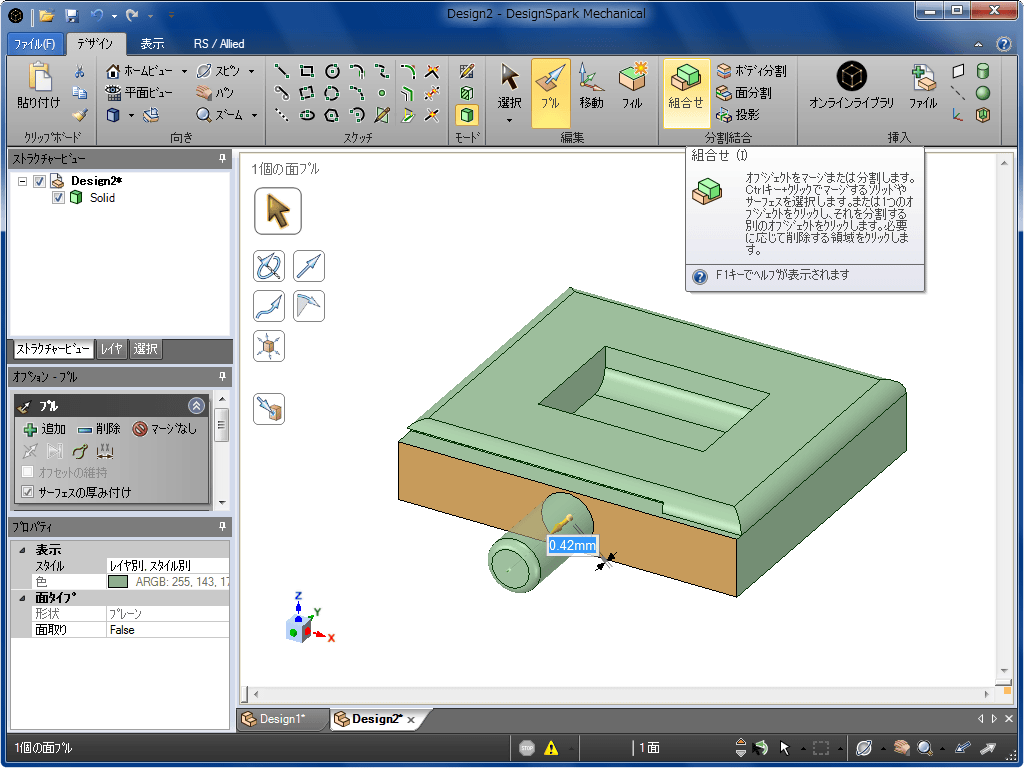Click the Scale Body tool guide
Viewport: 1024px width, 768px height.
269,346
